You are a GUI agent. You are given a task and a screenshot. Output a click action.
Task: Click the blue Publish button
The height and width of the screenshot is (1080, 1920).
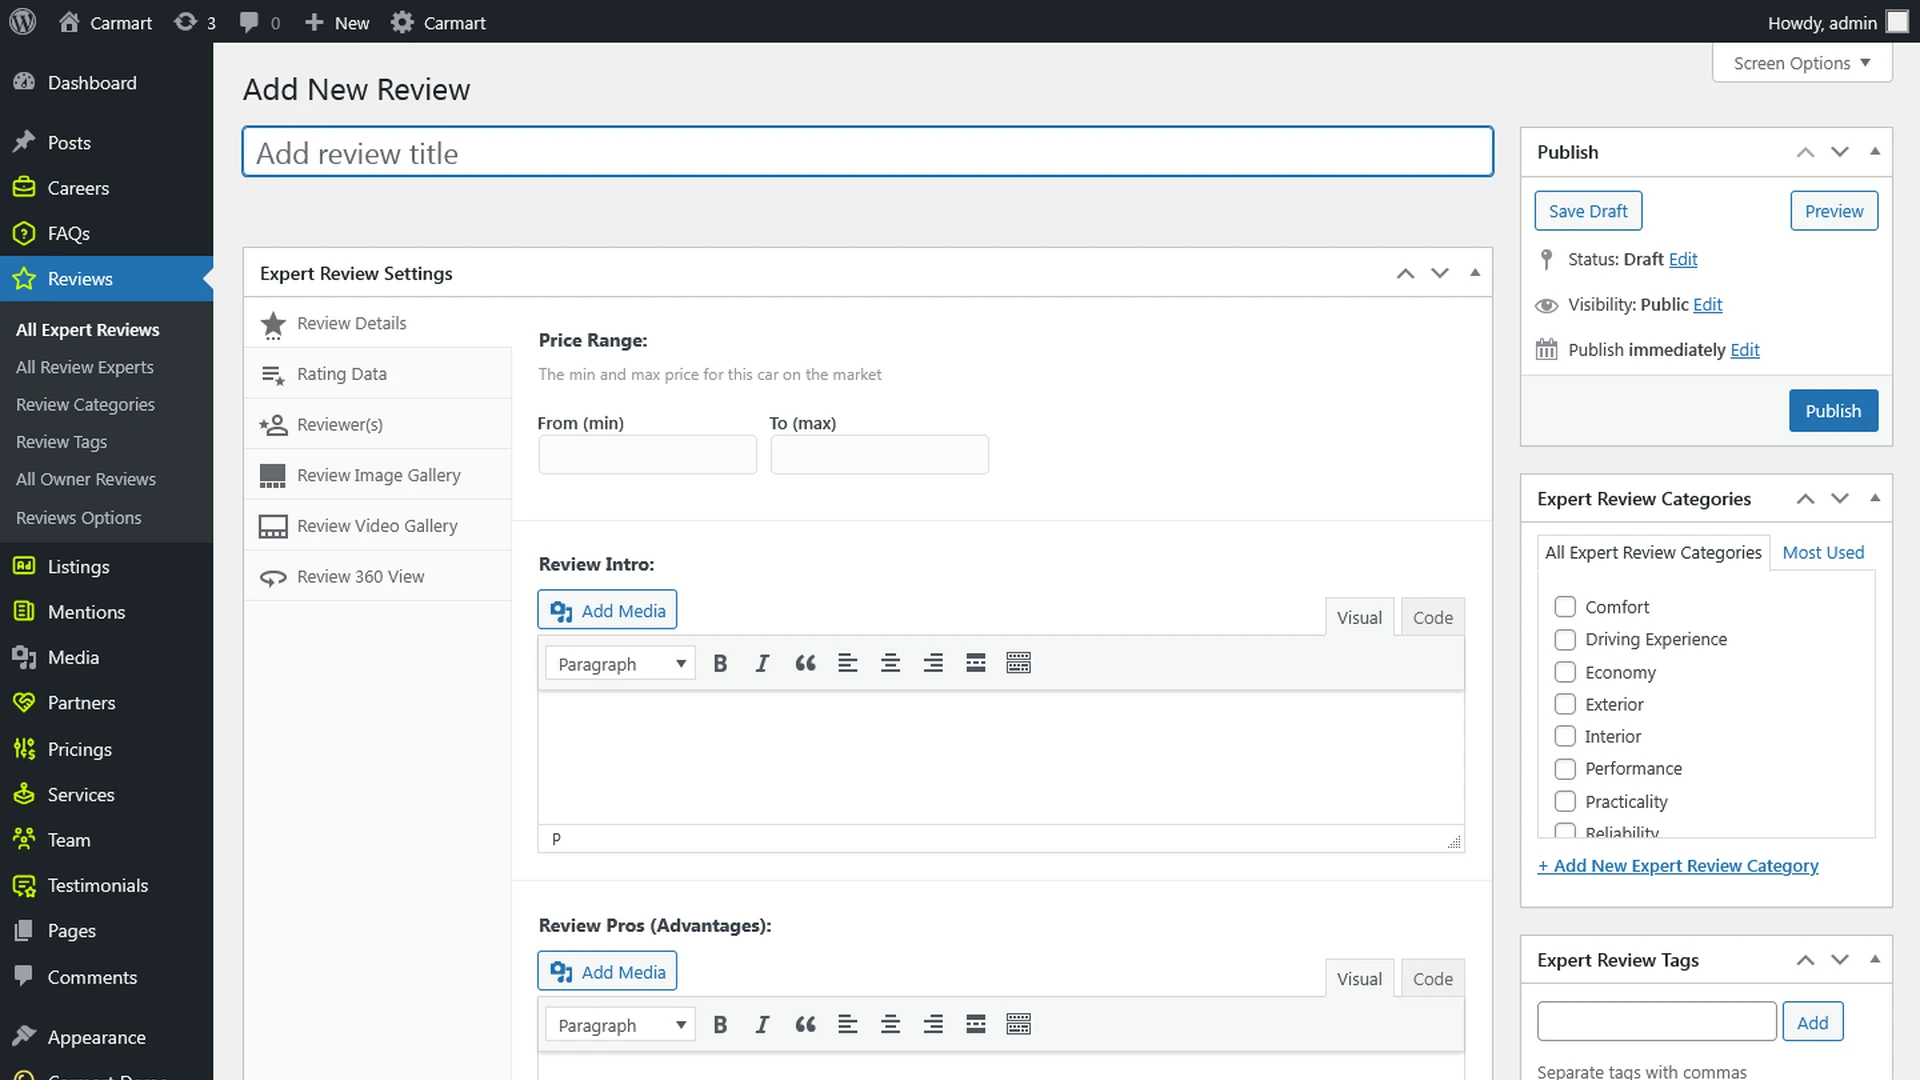(1833, 411)
